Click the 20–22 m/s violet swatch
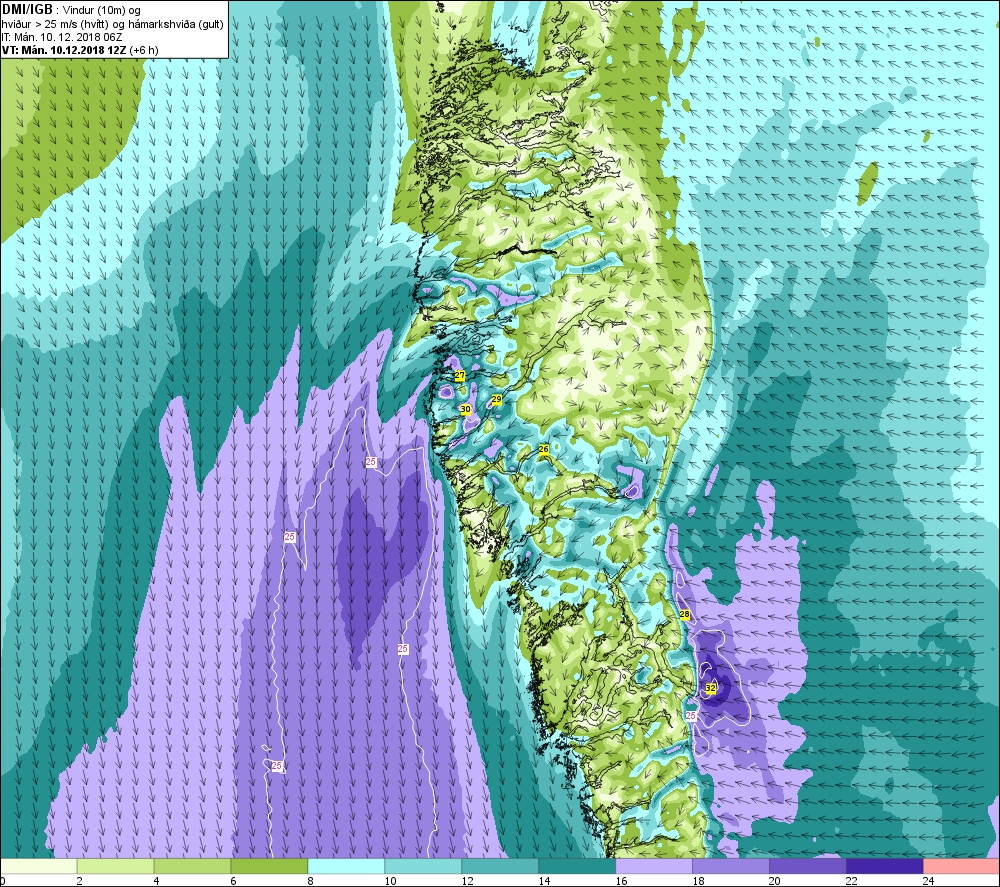1000x887 pixels. click(x=807, y=866)
